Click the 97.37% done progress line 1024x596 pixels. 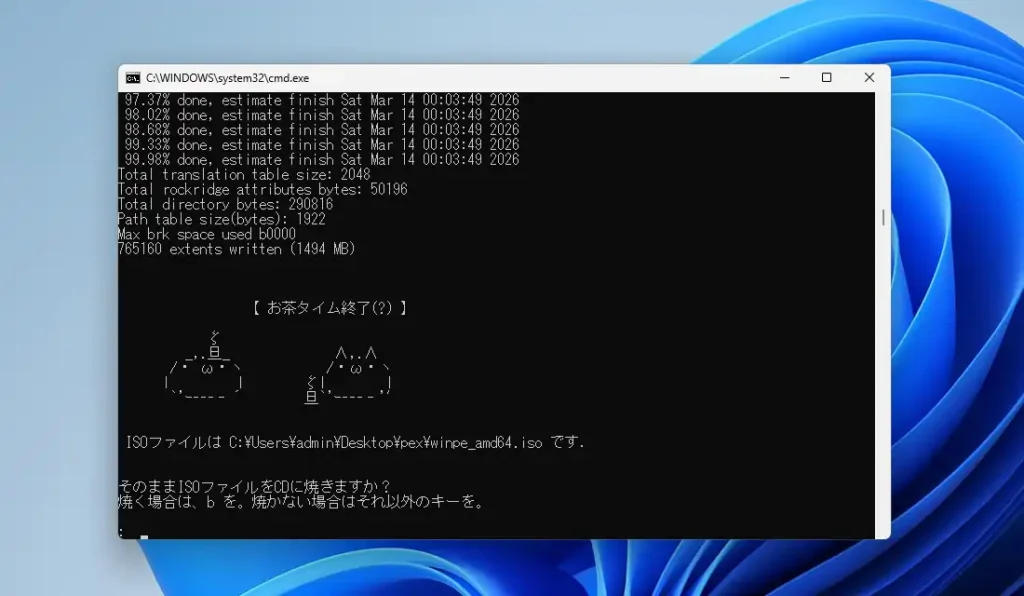click(321, 100)
